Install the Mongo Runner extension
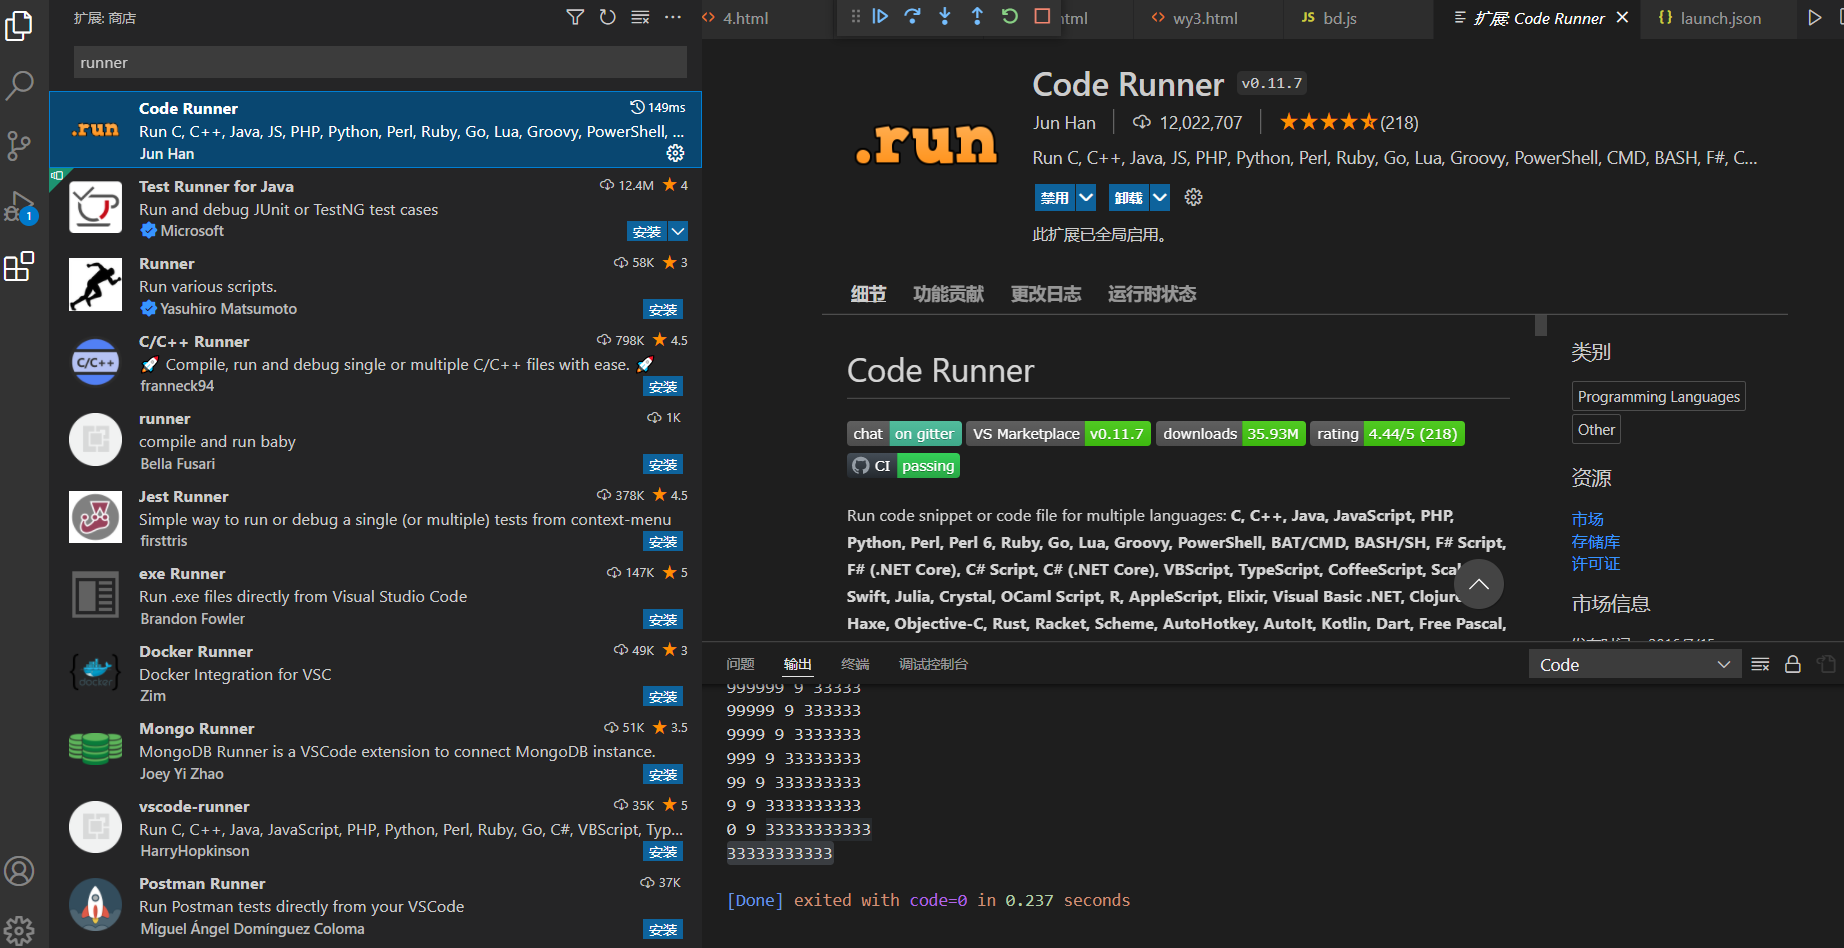Viewport: 1844px width, 948px height. (663, 775)
